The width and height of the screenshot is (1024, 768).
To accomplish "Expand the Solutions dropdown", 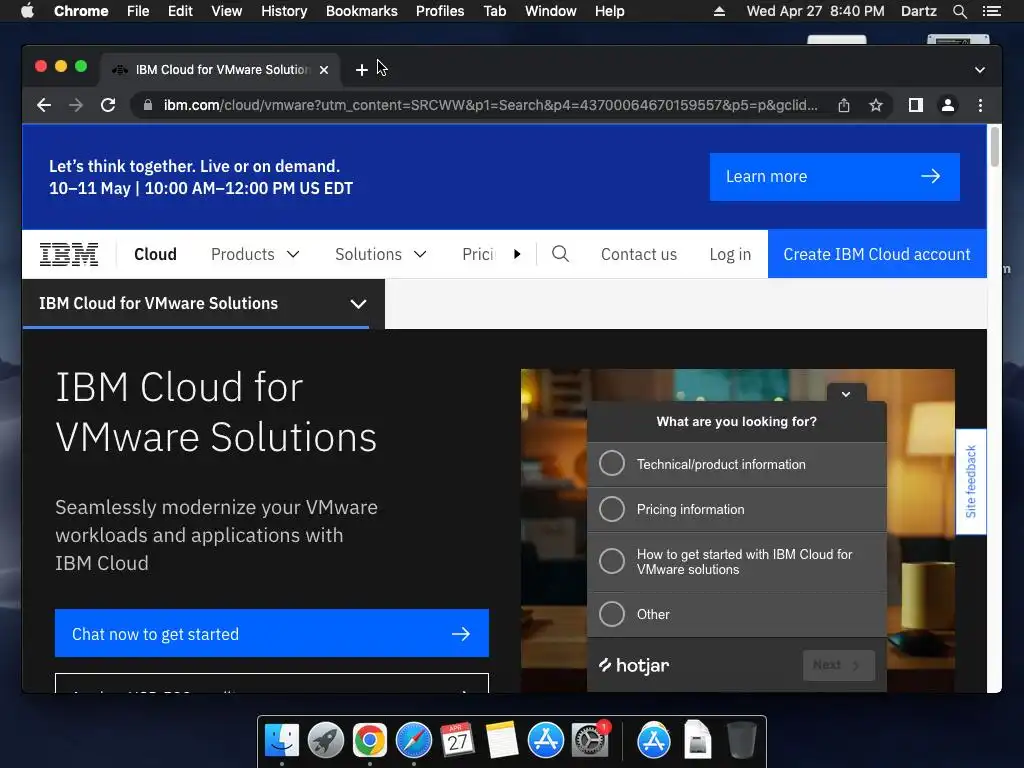I will click(x=381, y=254).
